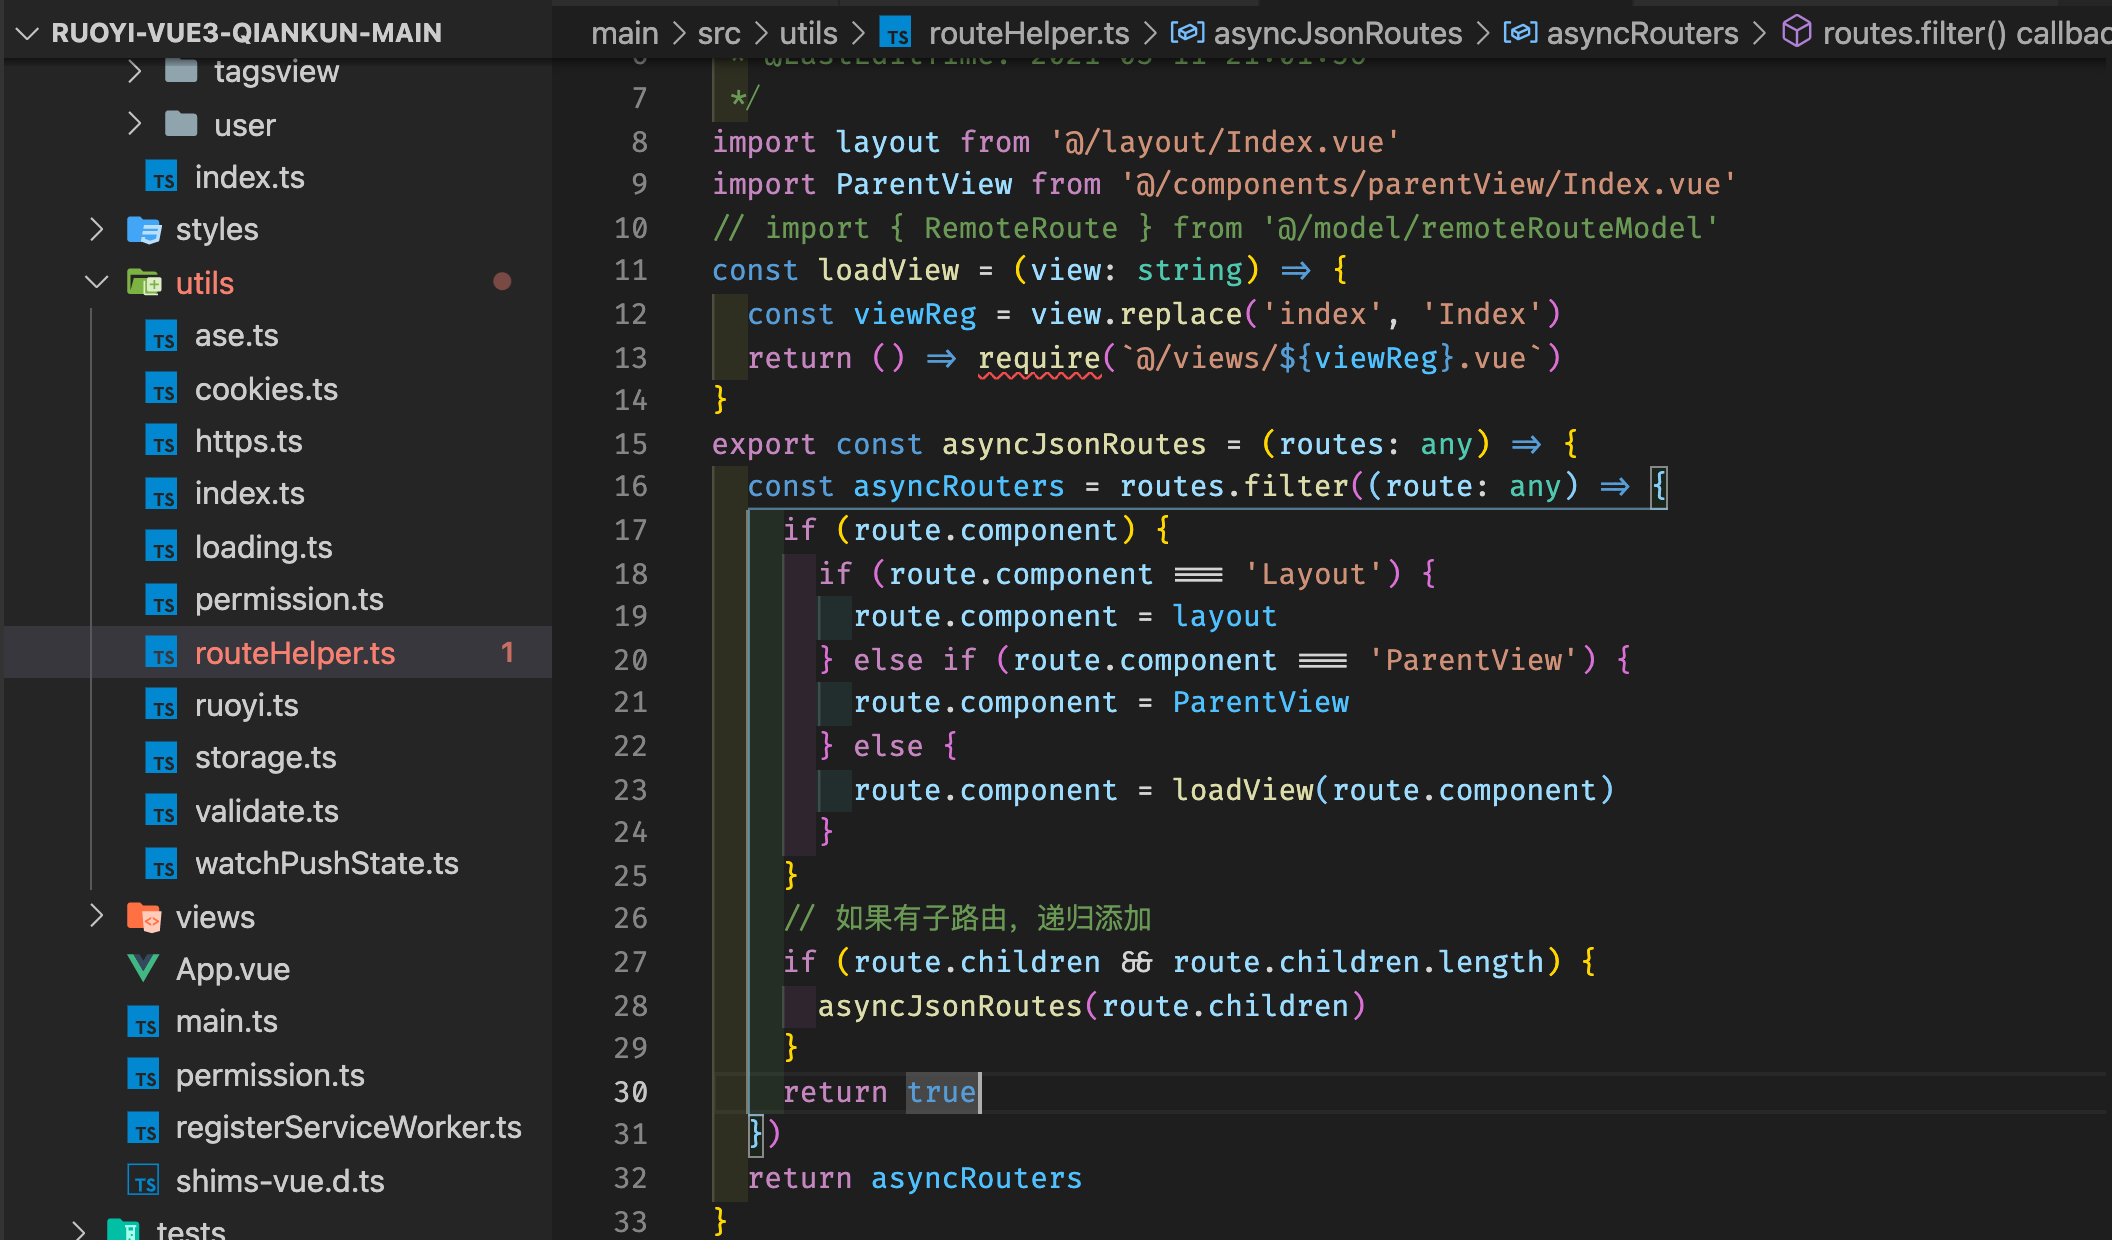Click the Vue icon next to App.vue

143,968
